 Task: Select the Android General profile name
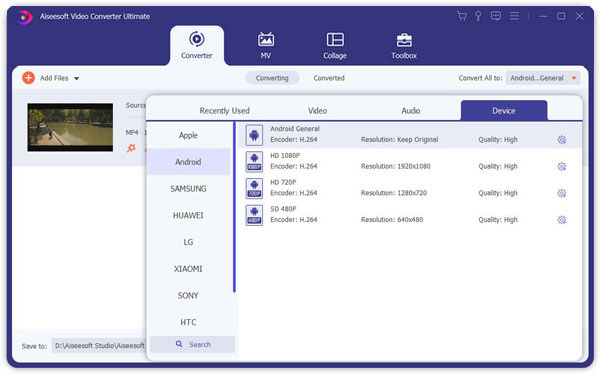coord(295,129)
